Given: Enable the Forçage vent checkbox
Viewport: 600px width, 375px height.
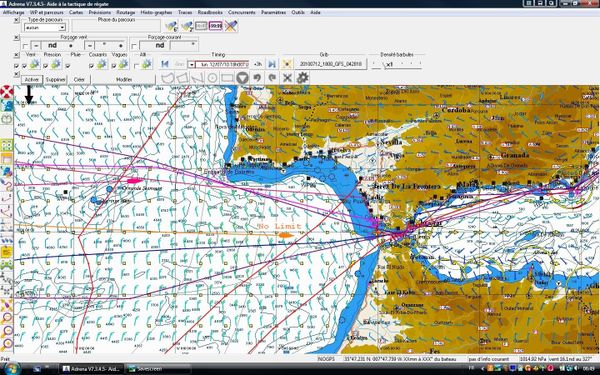Looking at the screenshot, I should (x=26, y=46).
